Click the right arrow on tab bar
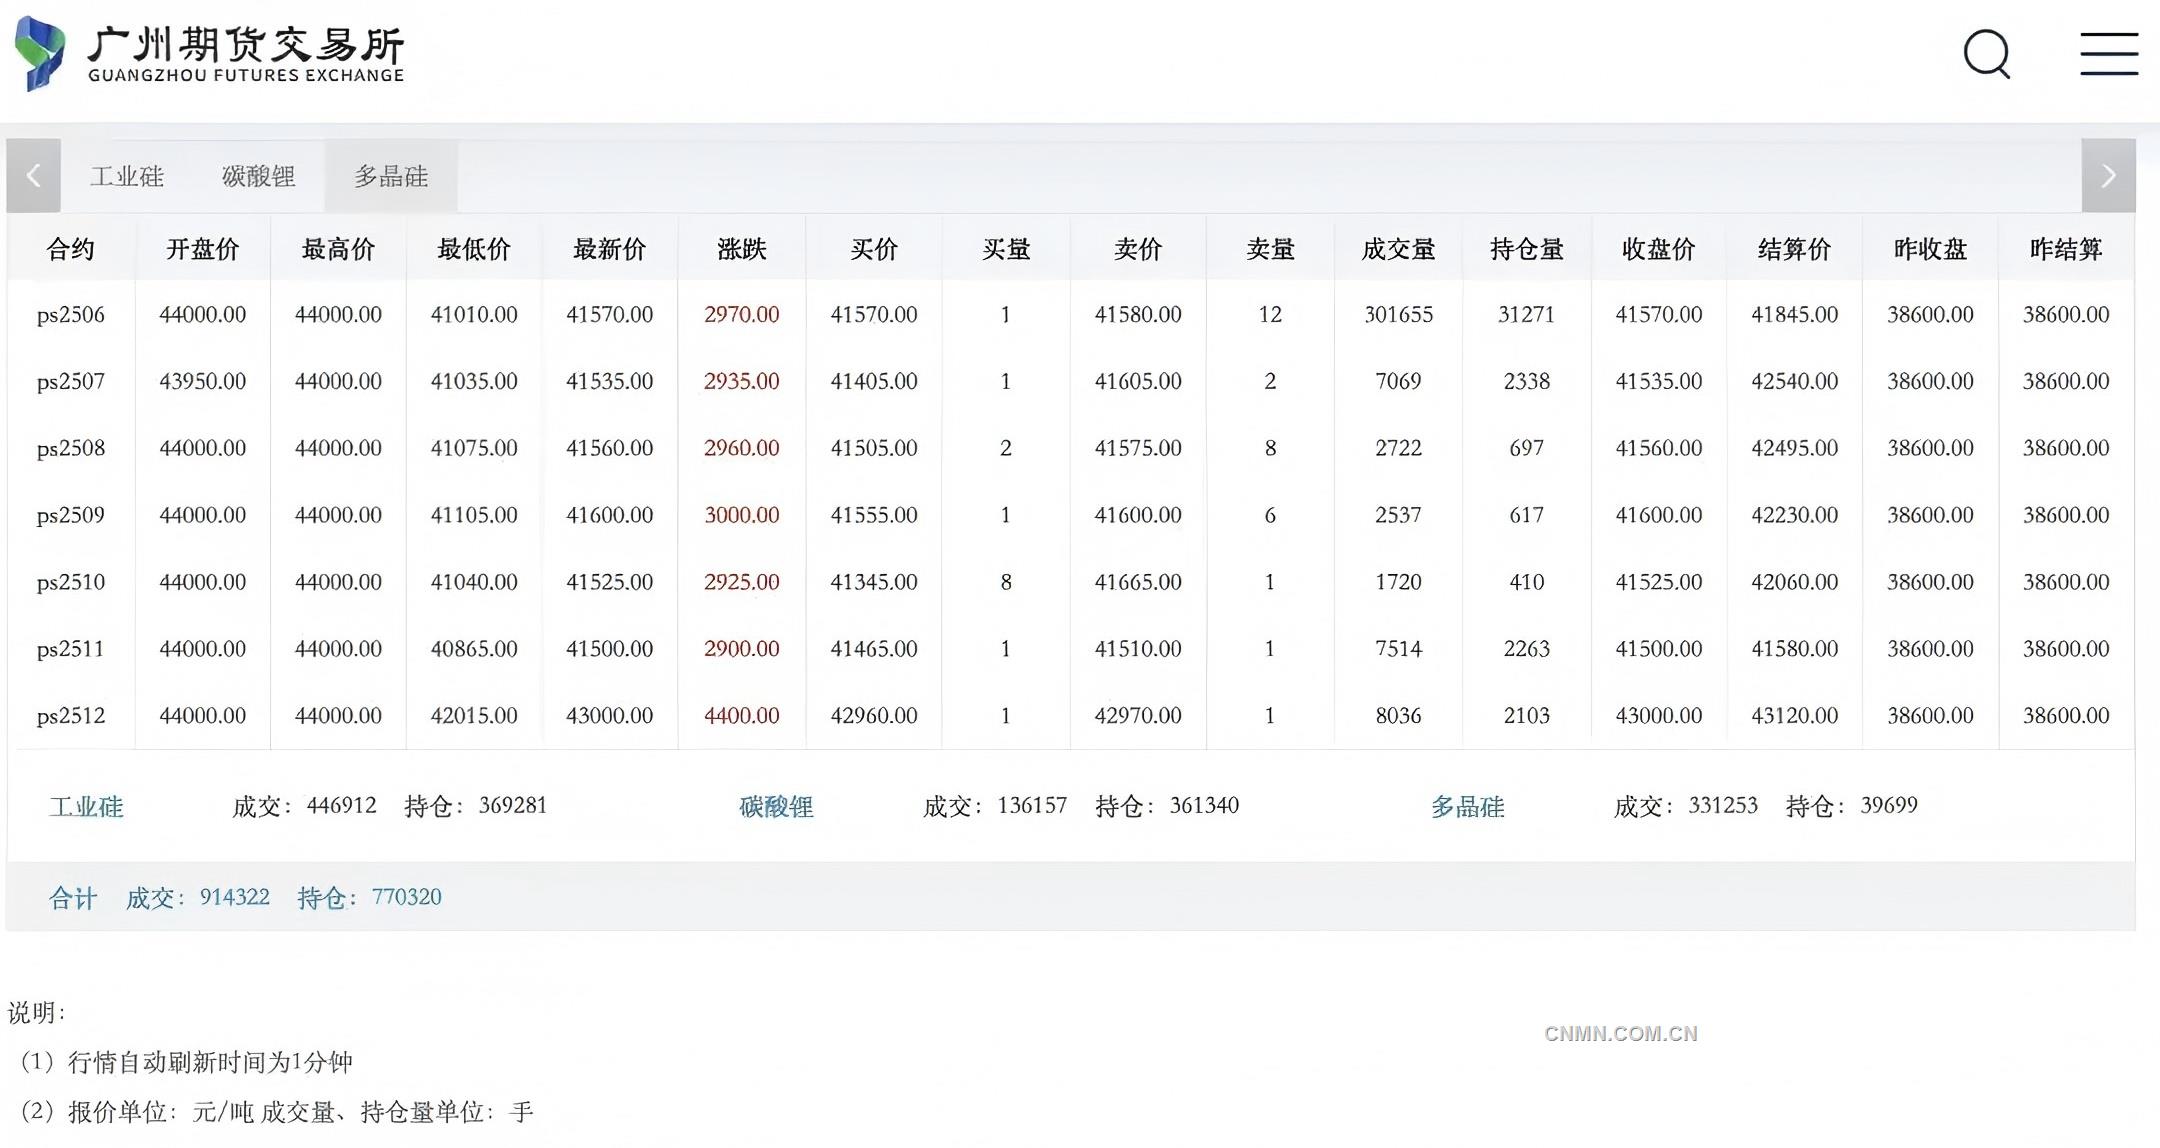The image size is (2160, 1148). [x=2108, y=176]
